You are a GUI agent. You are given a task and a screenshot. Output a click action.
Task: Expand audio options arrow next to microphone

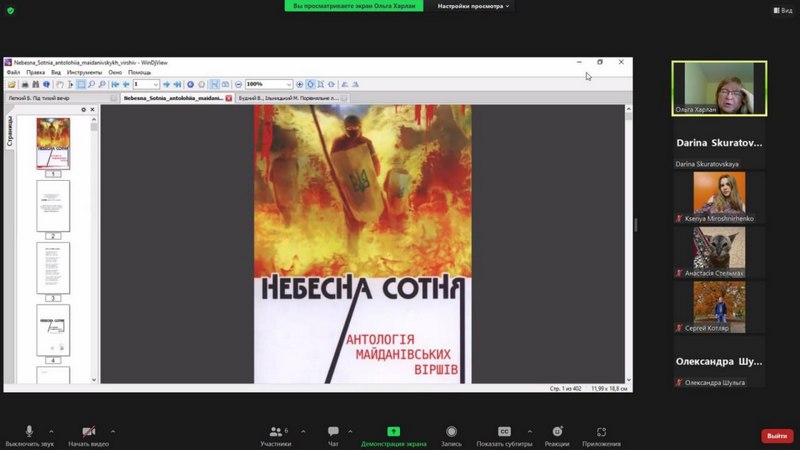coord(51,432)
